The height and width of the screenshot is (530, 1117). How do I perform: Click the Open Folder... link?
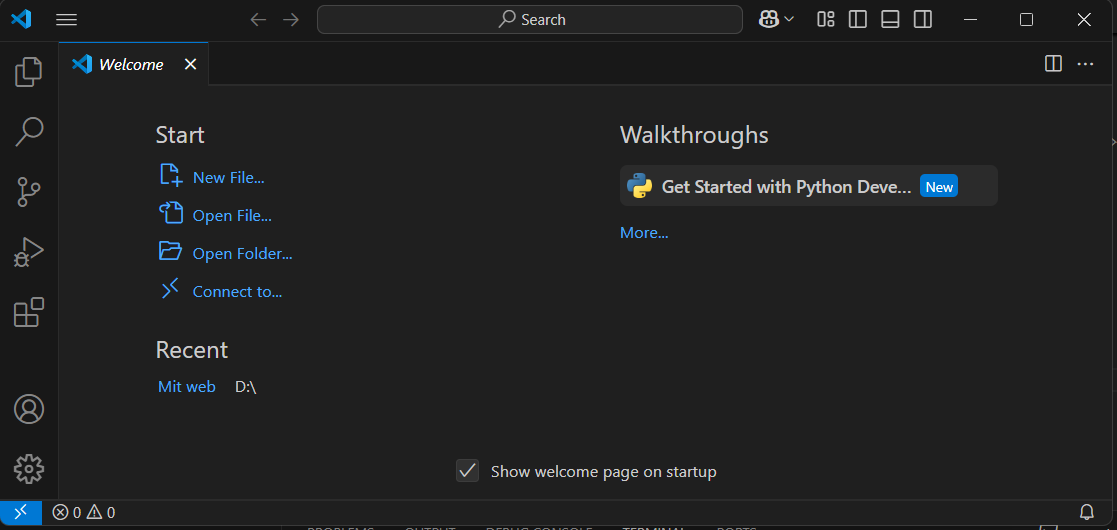coord(242,253)
